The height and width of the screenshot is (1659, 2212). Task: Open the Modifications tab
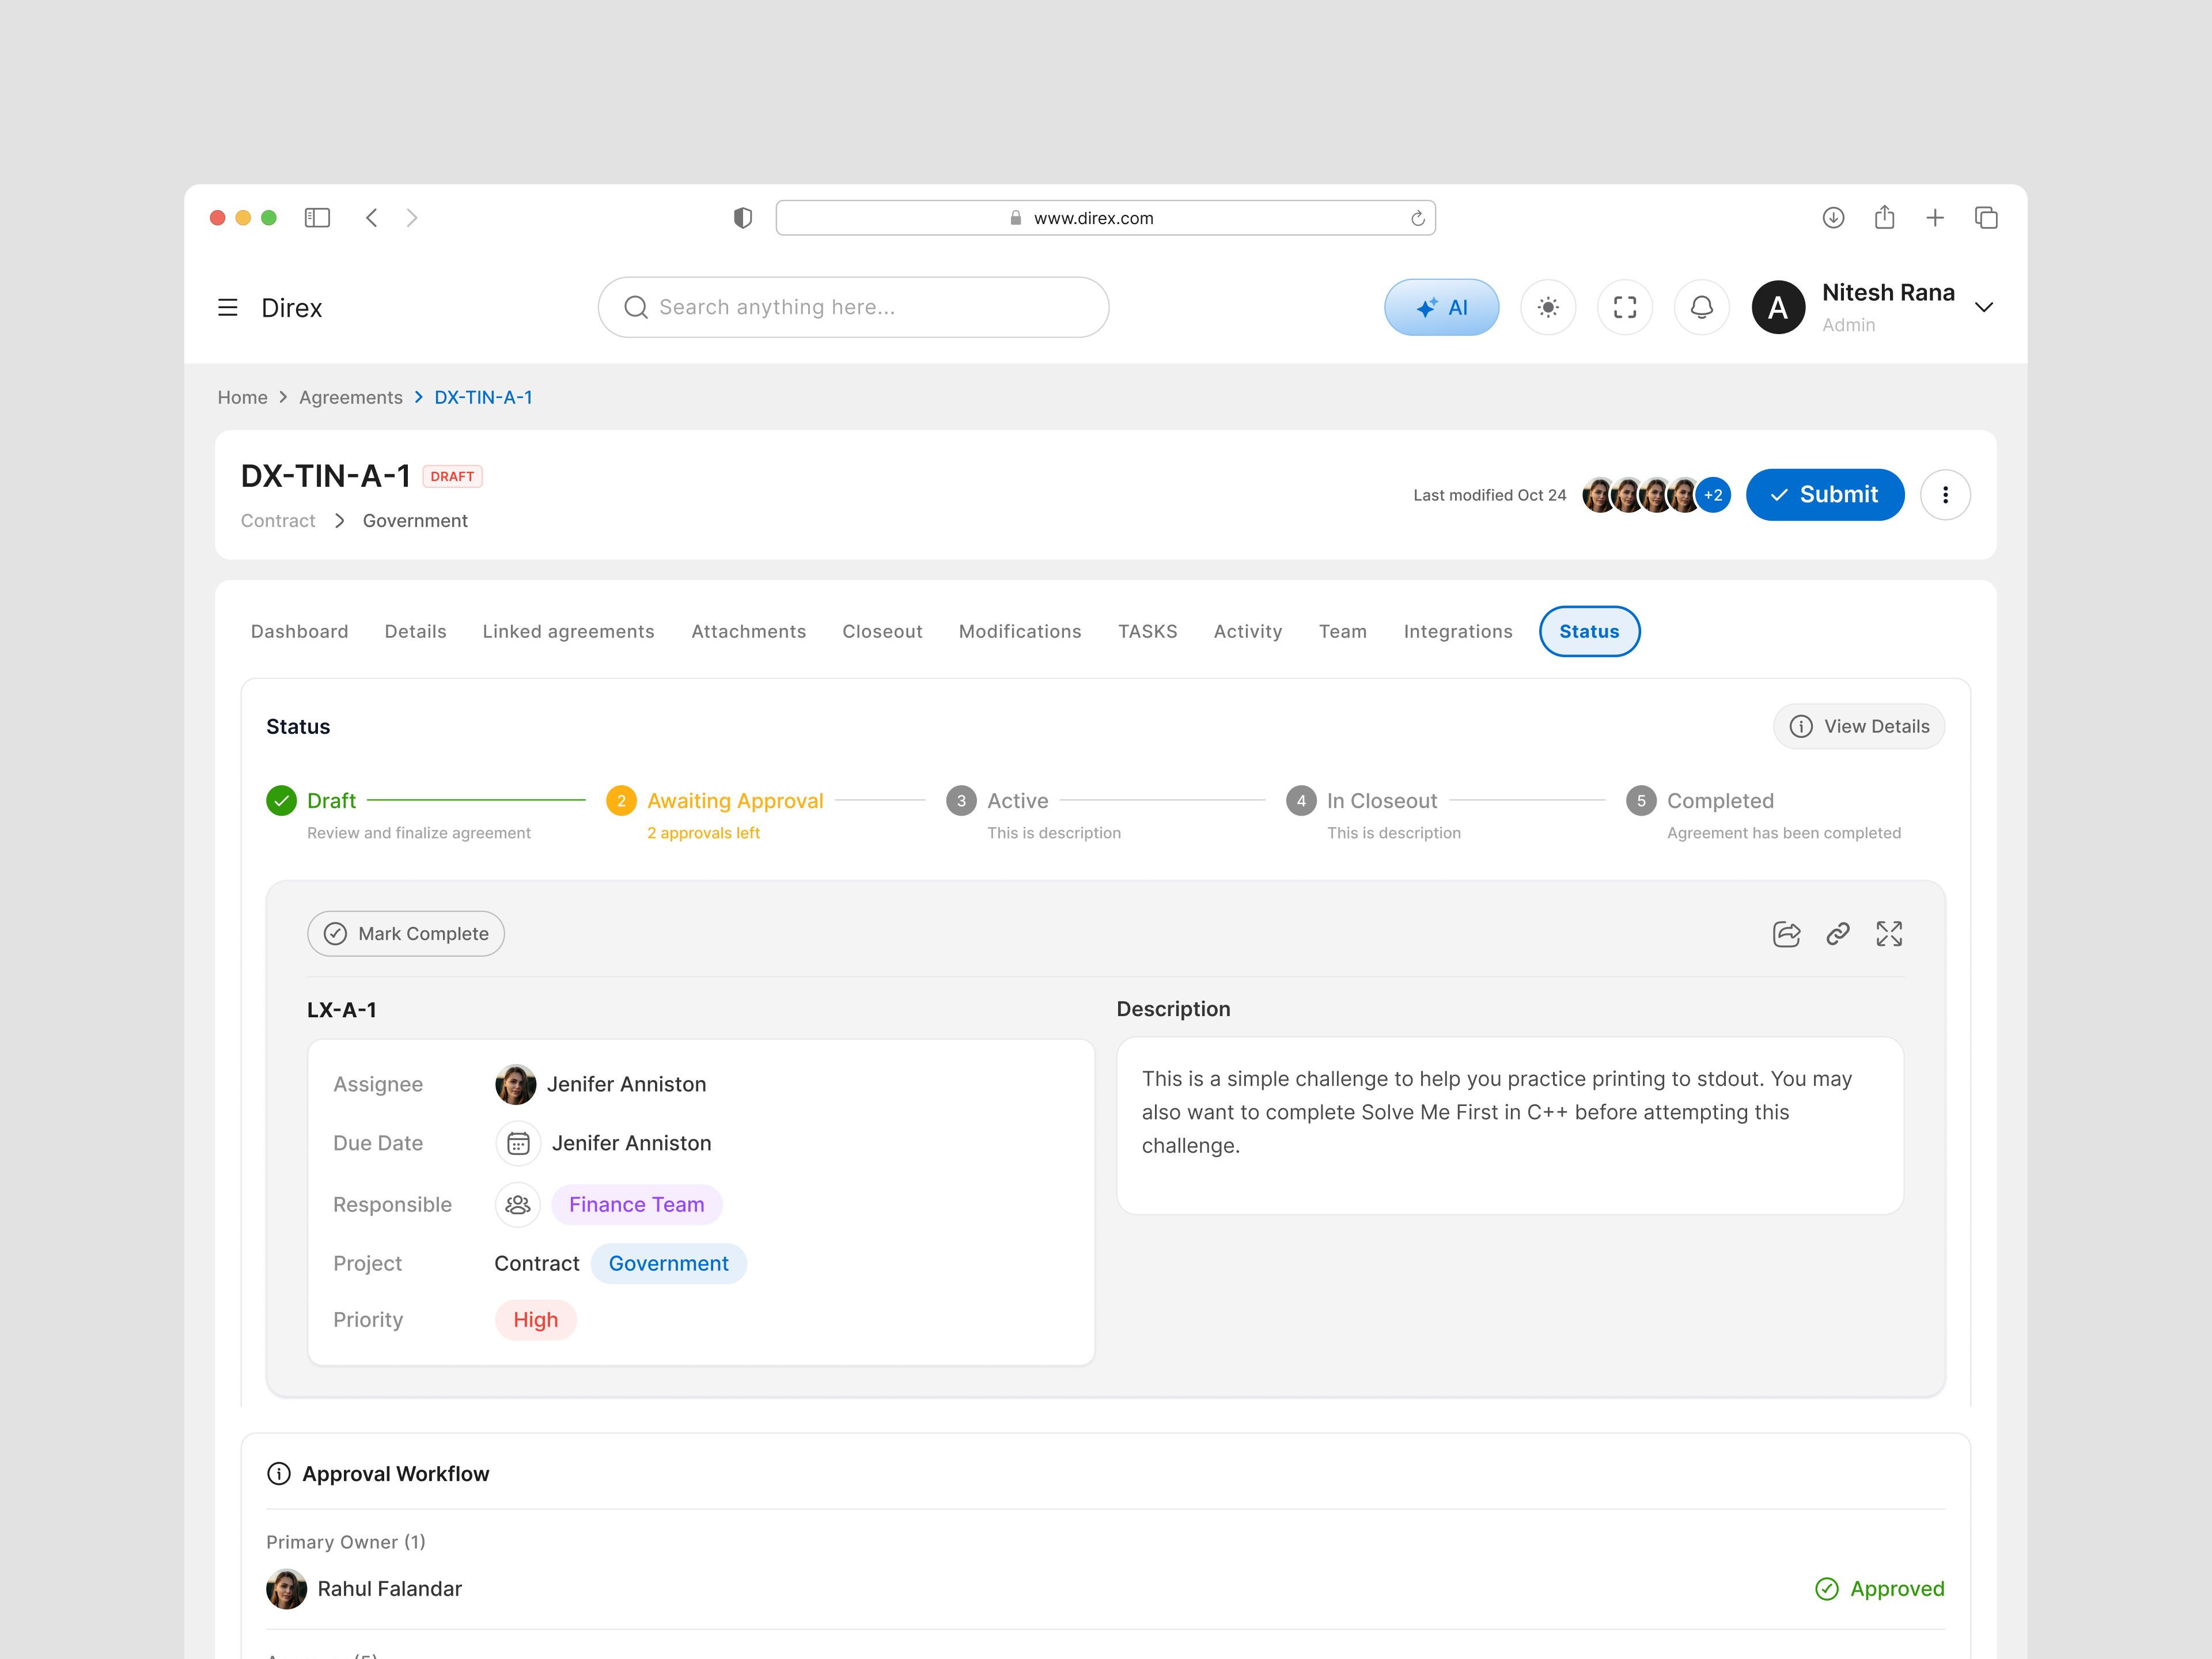[1020, 632]
